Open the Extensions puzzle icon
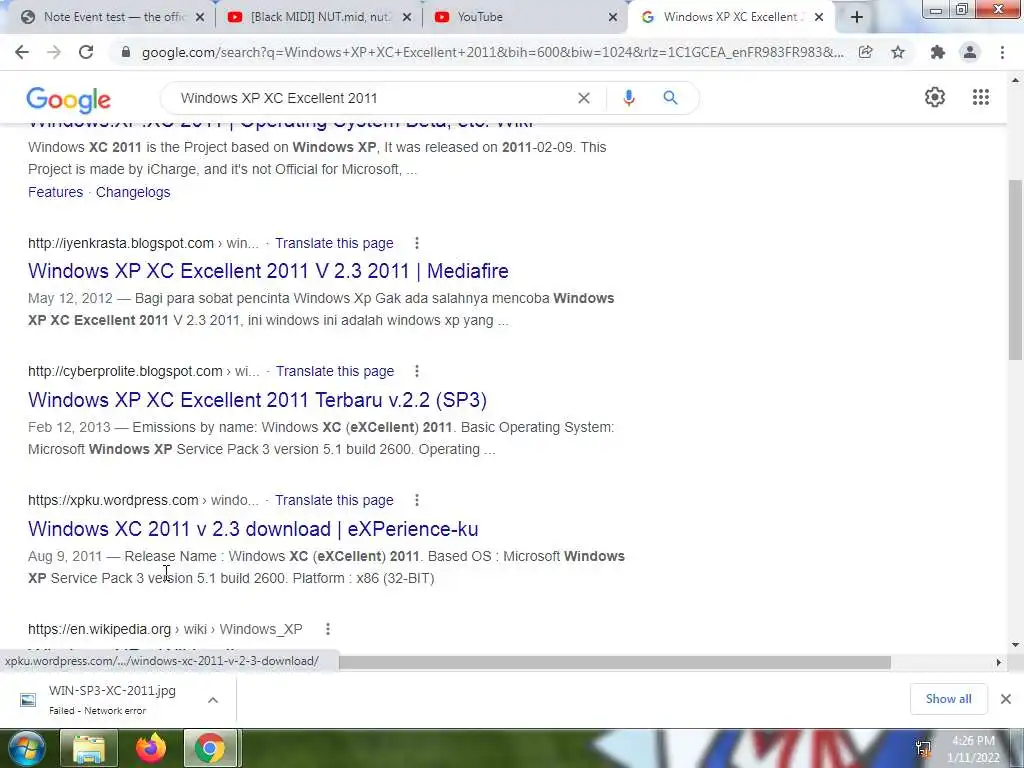Screen dimensions: 1024x768 938,52
